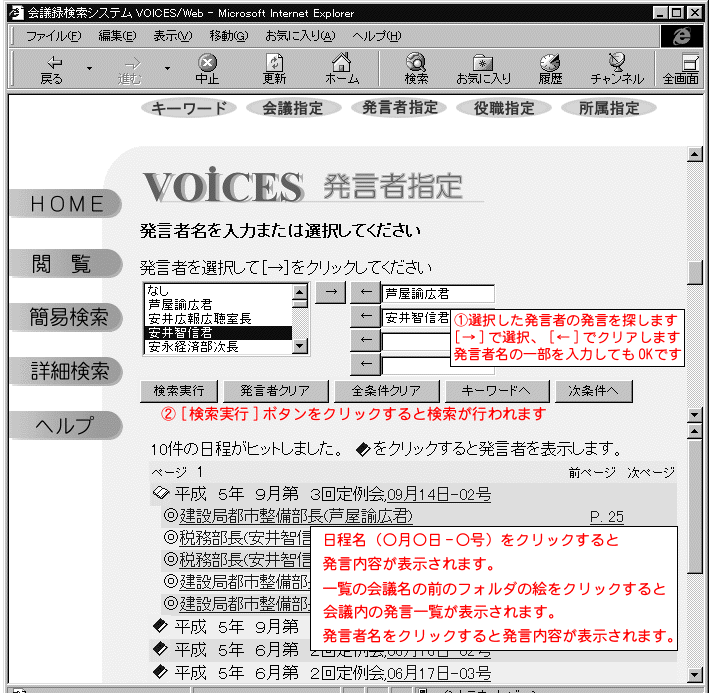This screenshot has height=693, width=713.
Task: Click the Back (戻る) toolbar icon
Action: pyautogui.click(x=51, y=68)
